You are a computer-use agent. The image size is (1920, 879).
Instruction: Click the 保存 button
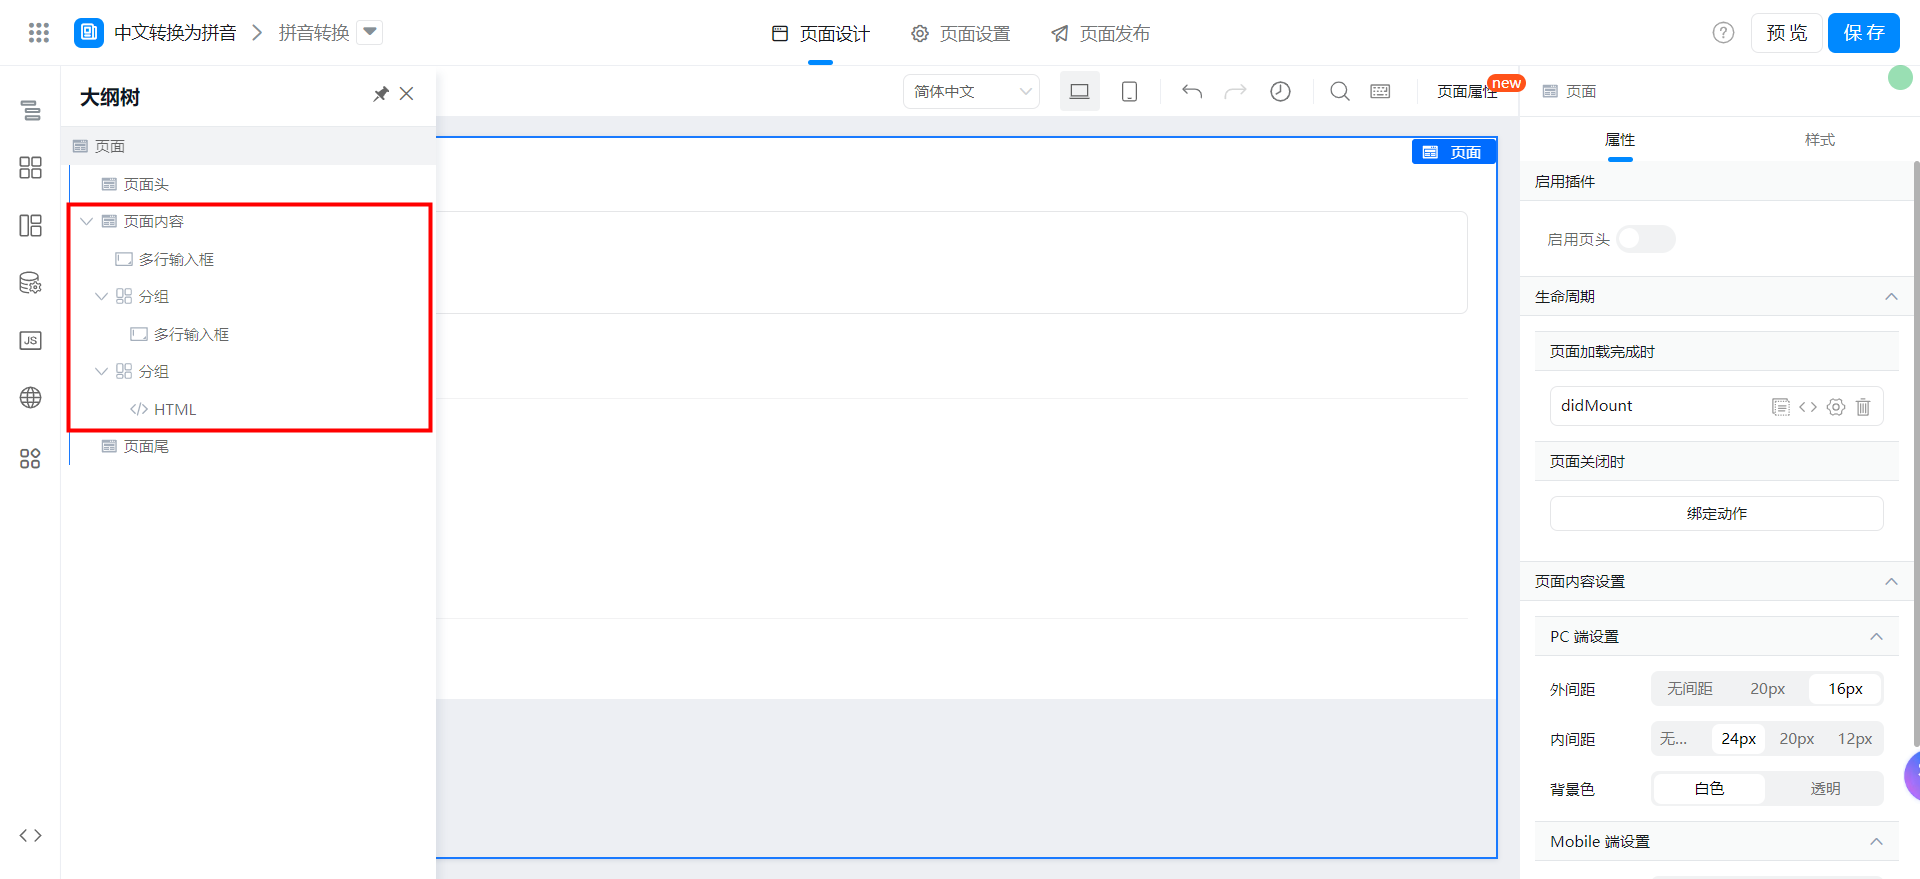pyautogui.click(x=1863, y=33)
